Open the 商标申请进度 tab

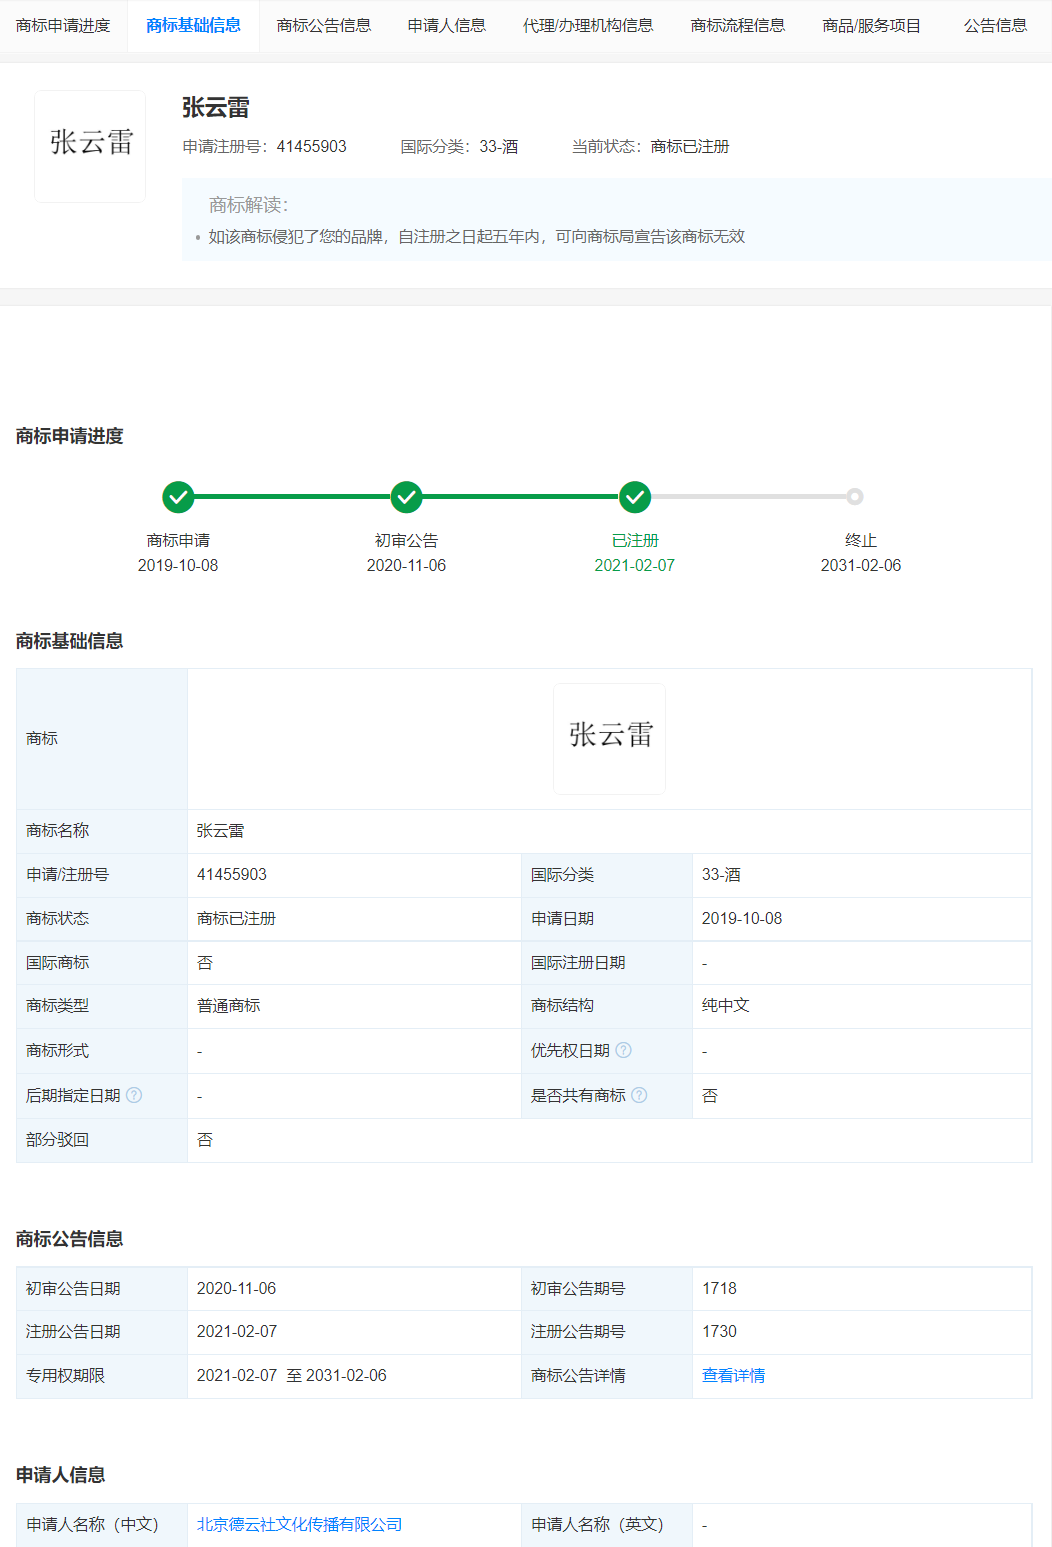[x=63, y=26]
